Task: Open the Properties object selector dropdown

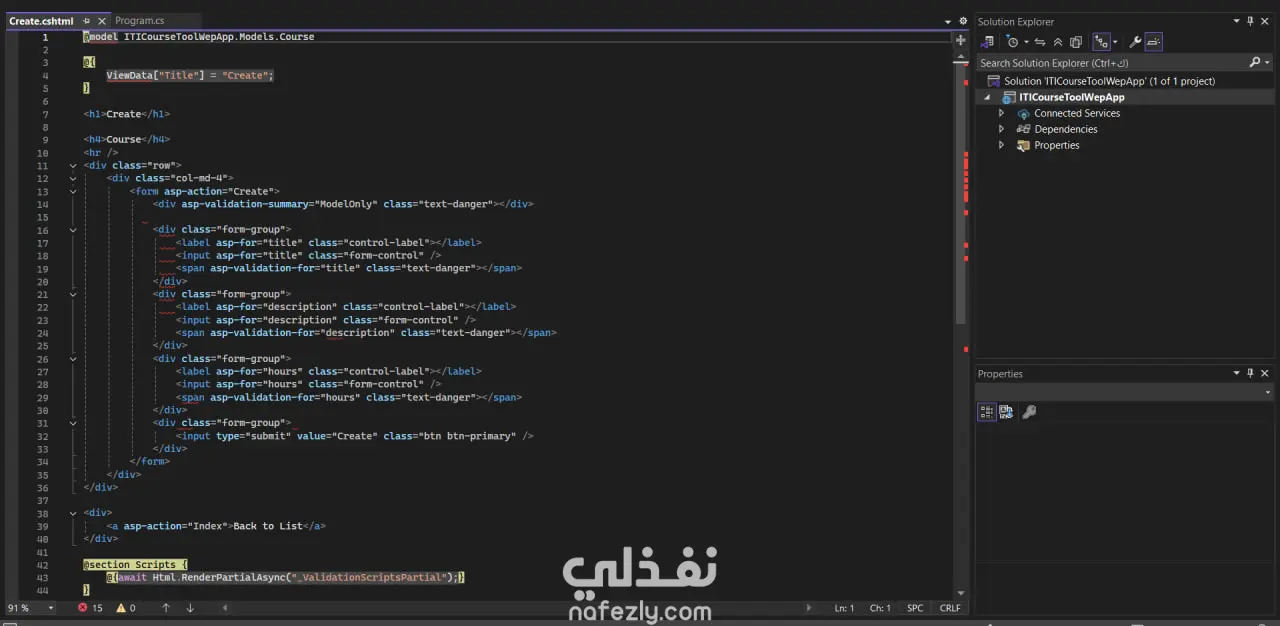Action: (1268, 392)
